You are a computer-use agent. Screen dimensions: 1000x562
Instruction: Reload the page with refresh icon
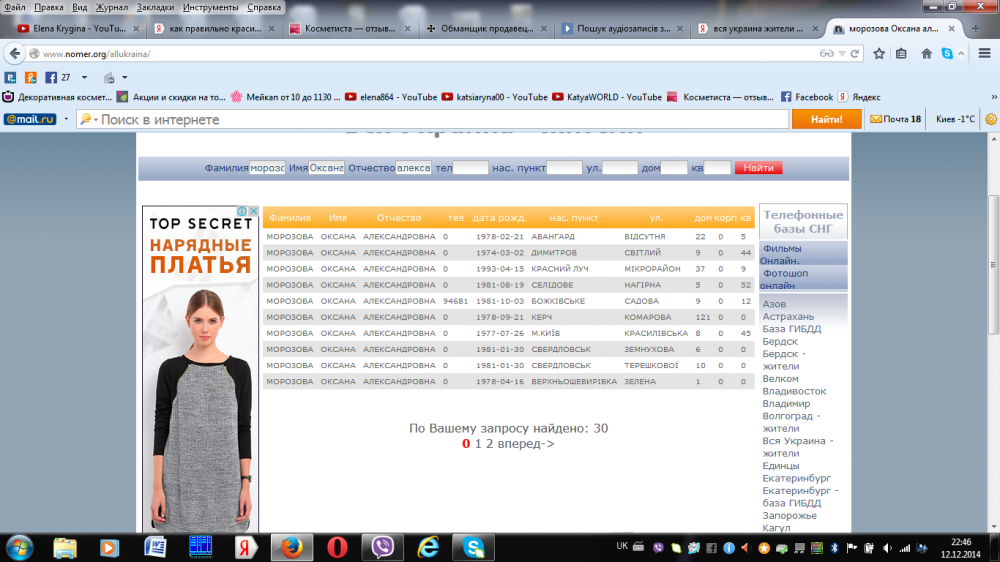(855, 53)
